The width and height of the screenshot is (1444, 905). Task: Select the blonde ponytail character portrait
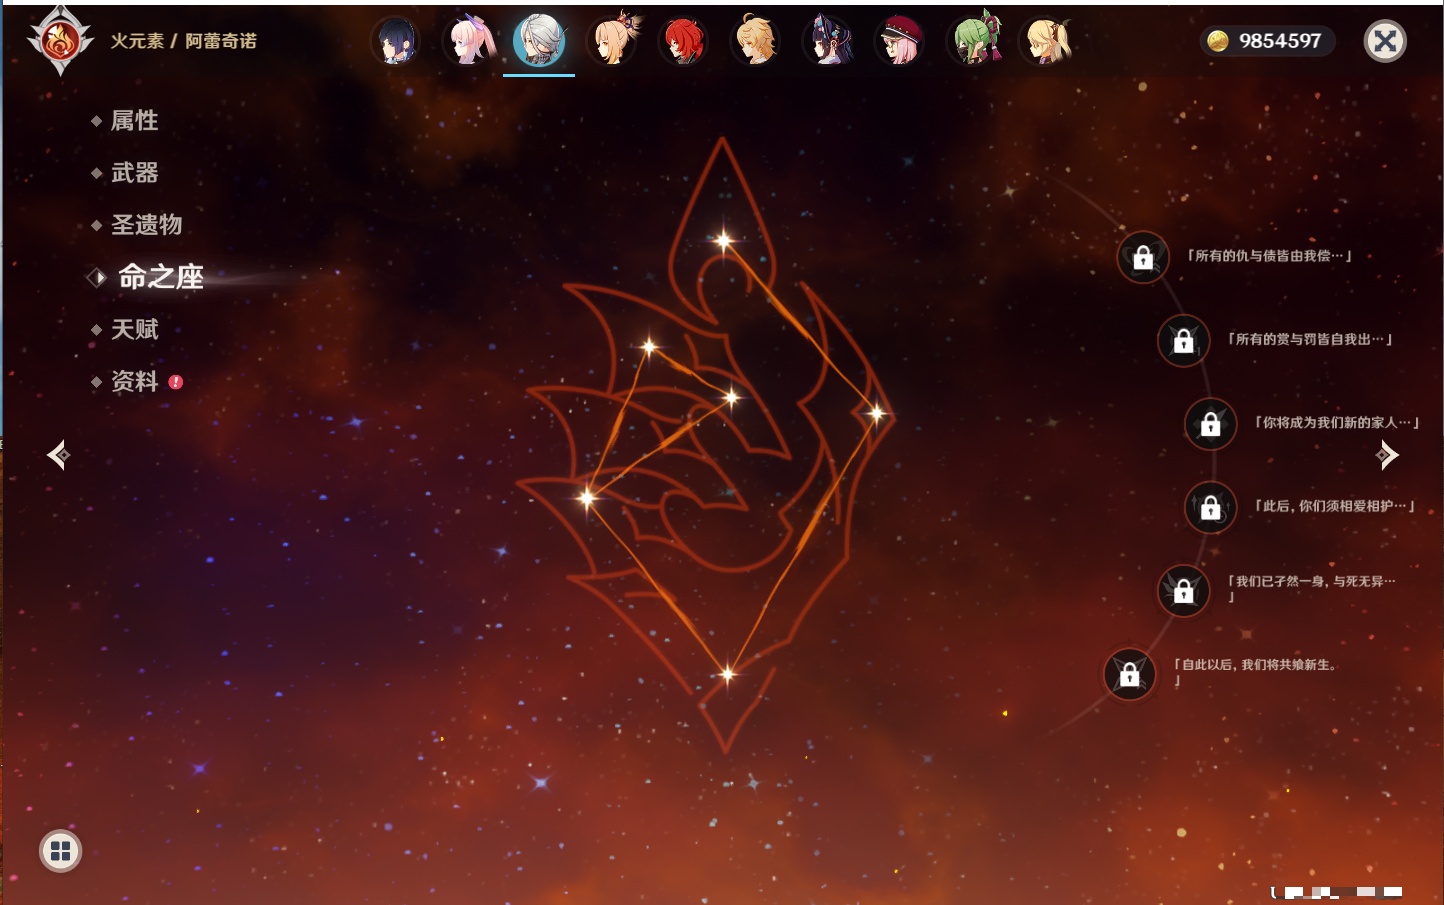612,41
